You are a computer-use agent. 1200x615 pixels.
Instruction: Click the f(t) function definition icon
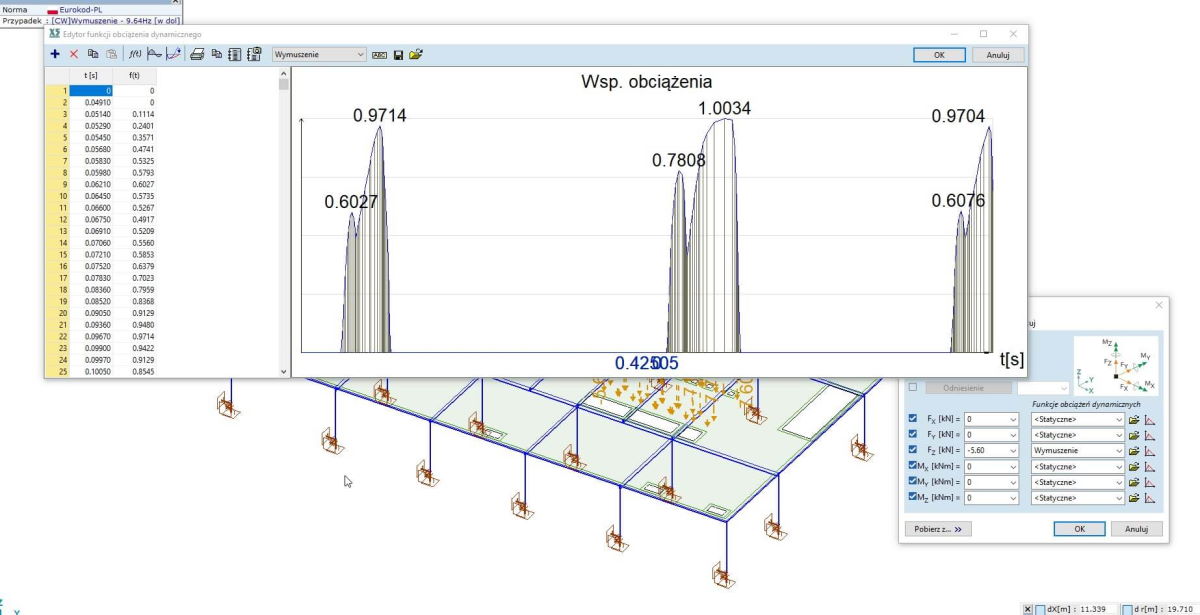pyautogui.click(x=133, y=54)
